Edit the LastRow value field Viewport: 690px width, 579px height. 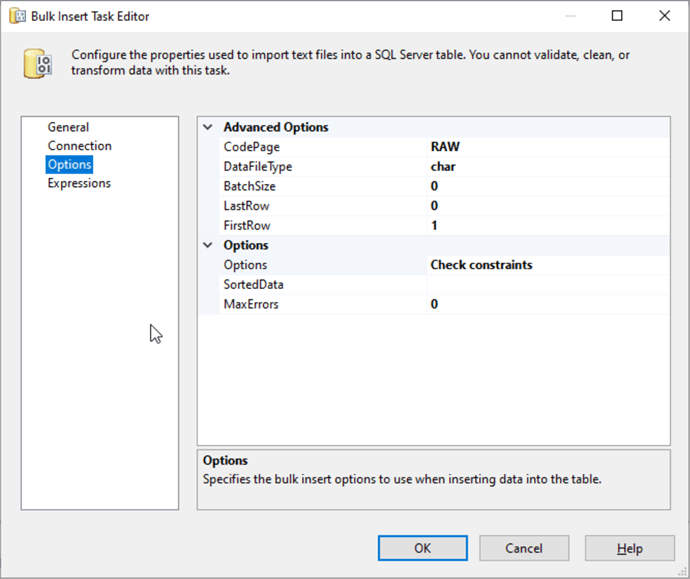[x=547, y=206]
